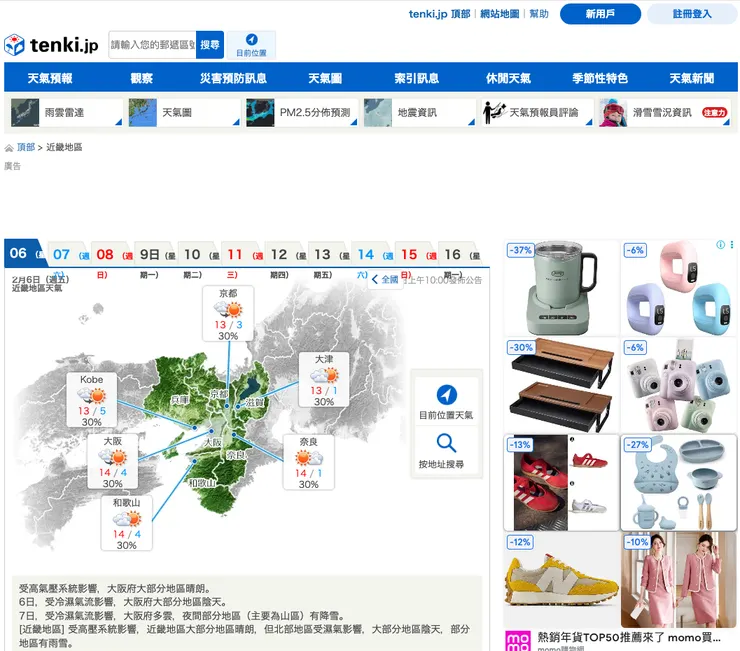Select the 15 date tab
Screen dimensions: 740x651
[417, 254]
